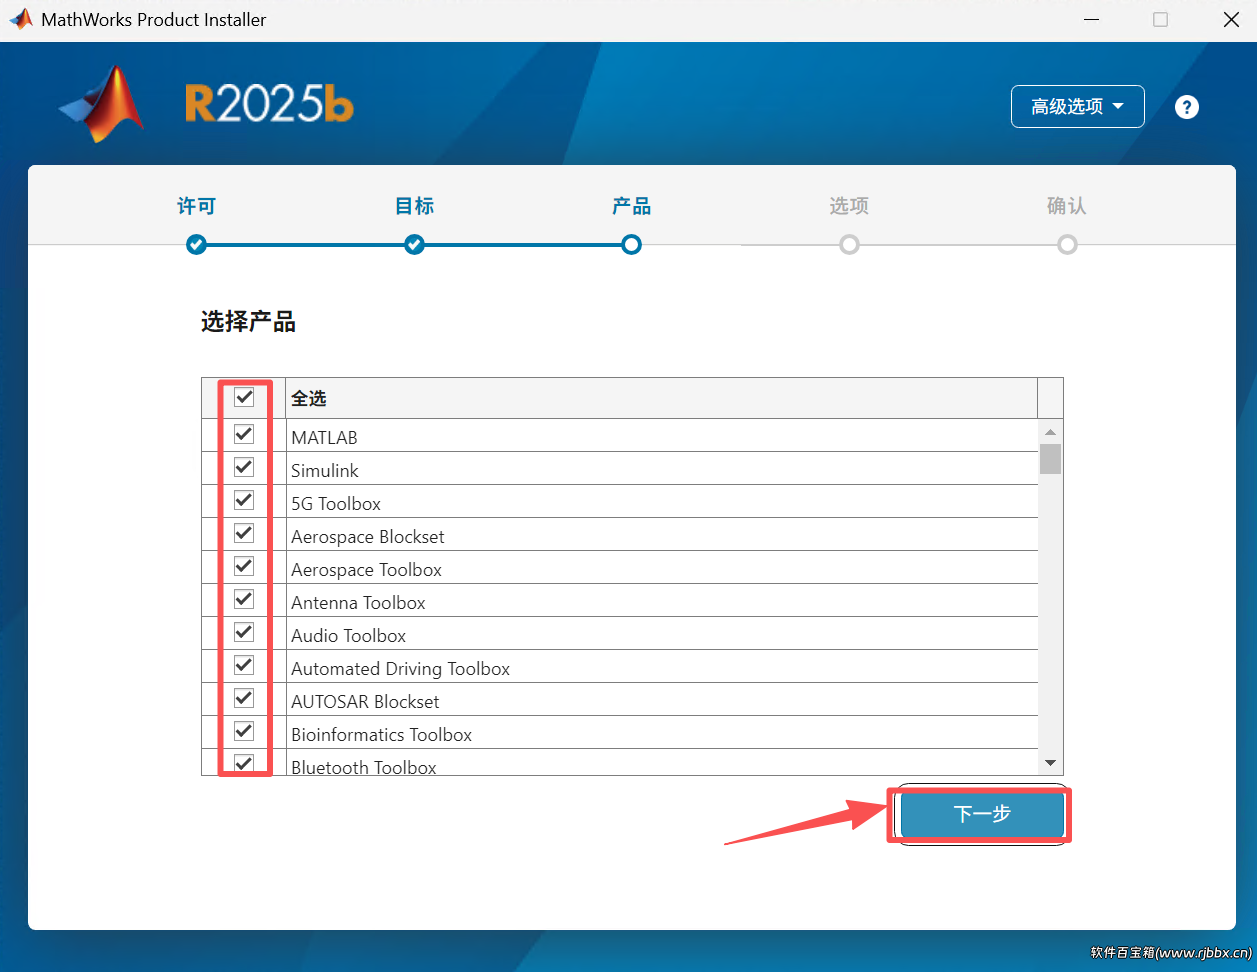Select the 产品 step label

pyautogui.click(x=631, y=206)
